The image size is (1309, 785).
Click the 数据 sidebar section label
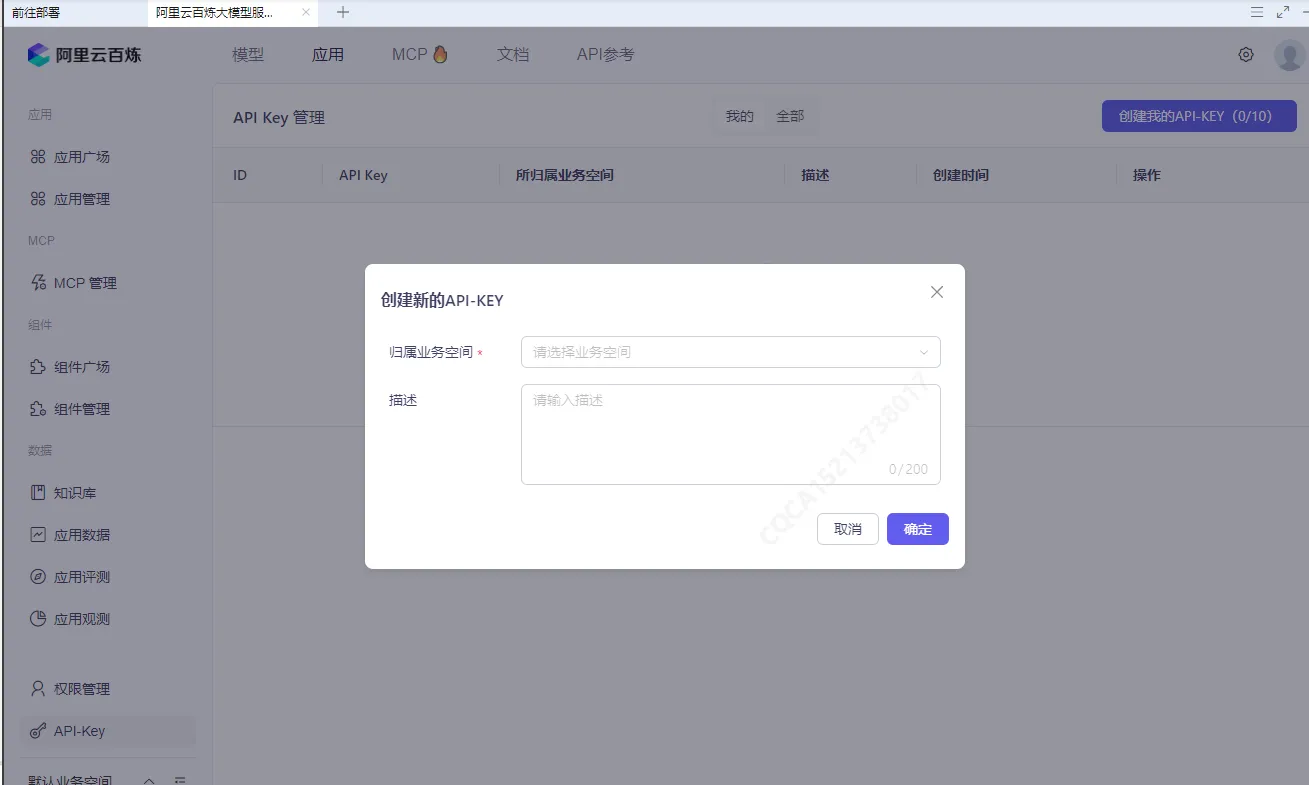pyautogui.click(x=40, y=451)
